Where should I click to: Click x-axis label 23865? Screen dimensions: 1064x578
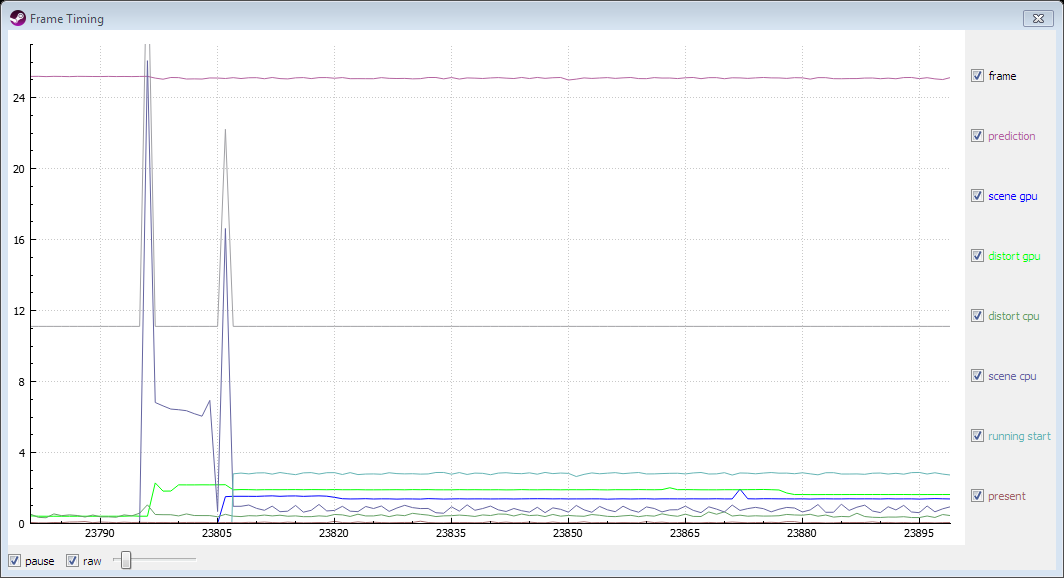[685, 533]
